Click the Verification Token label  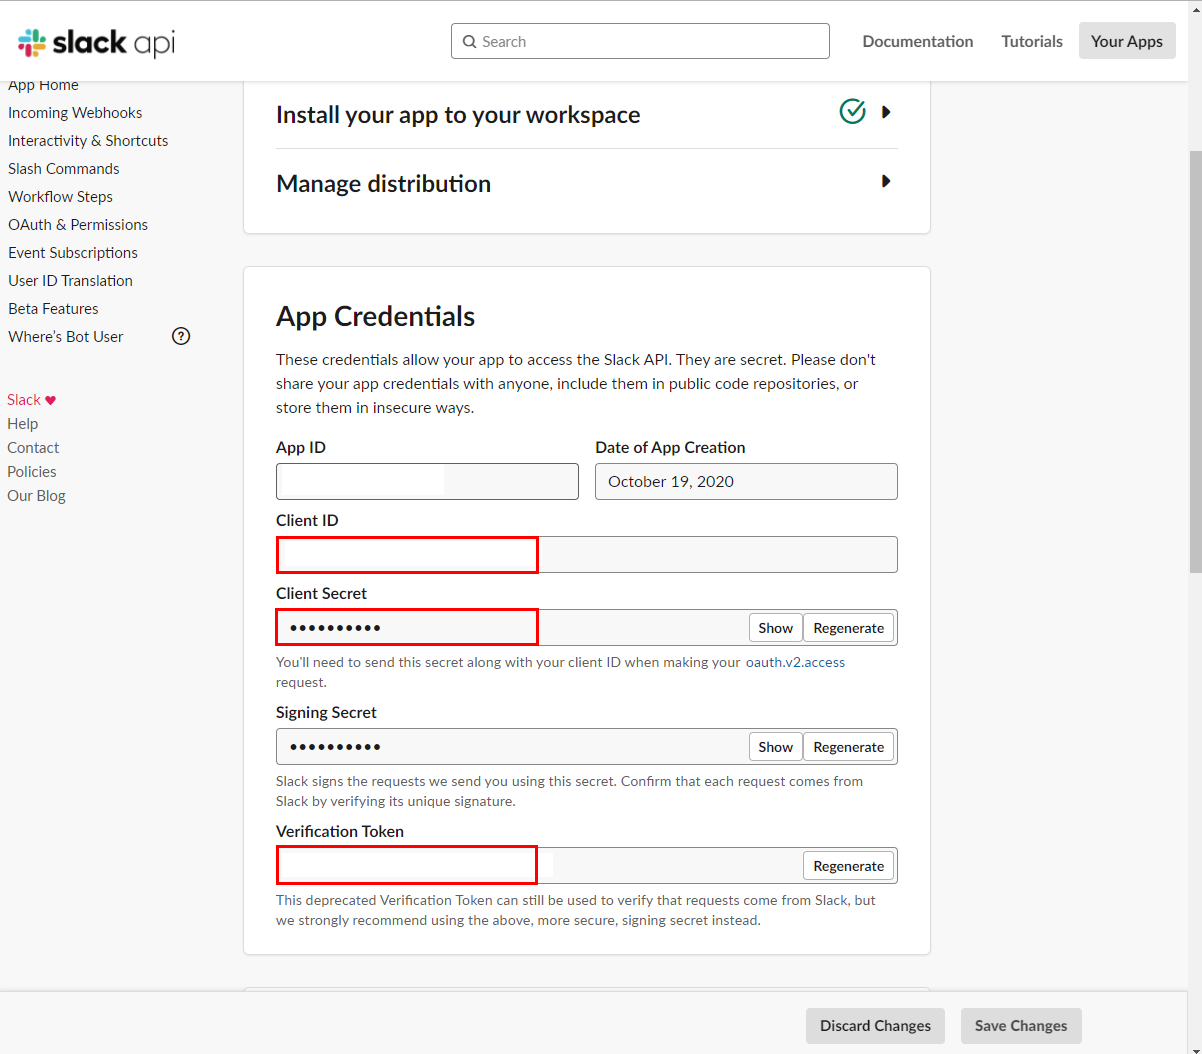(340, 831)
